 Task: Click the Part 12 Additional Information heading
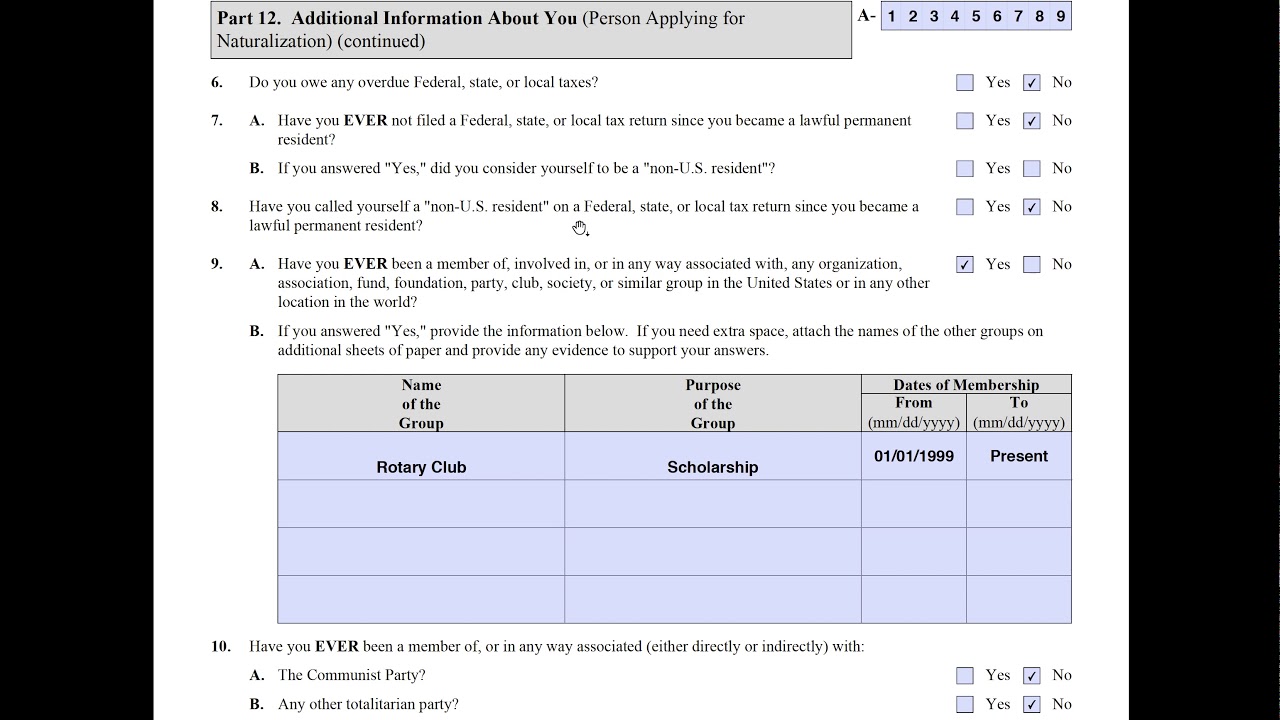(531, 30)
